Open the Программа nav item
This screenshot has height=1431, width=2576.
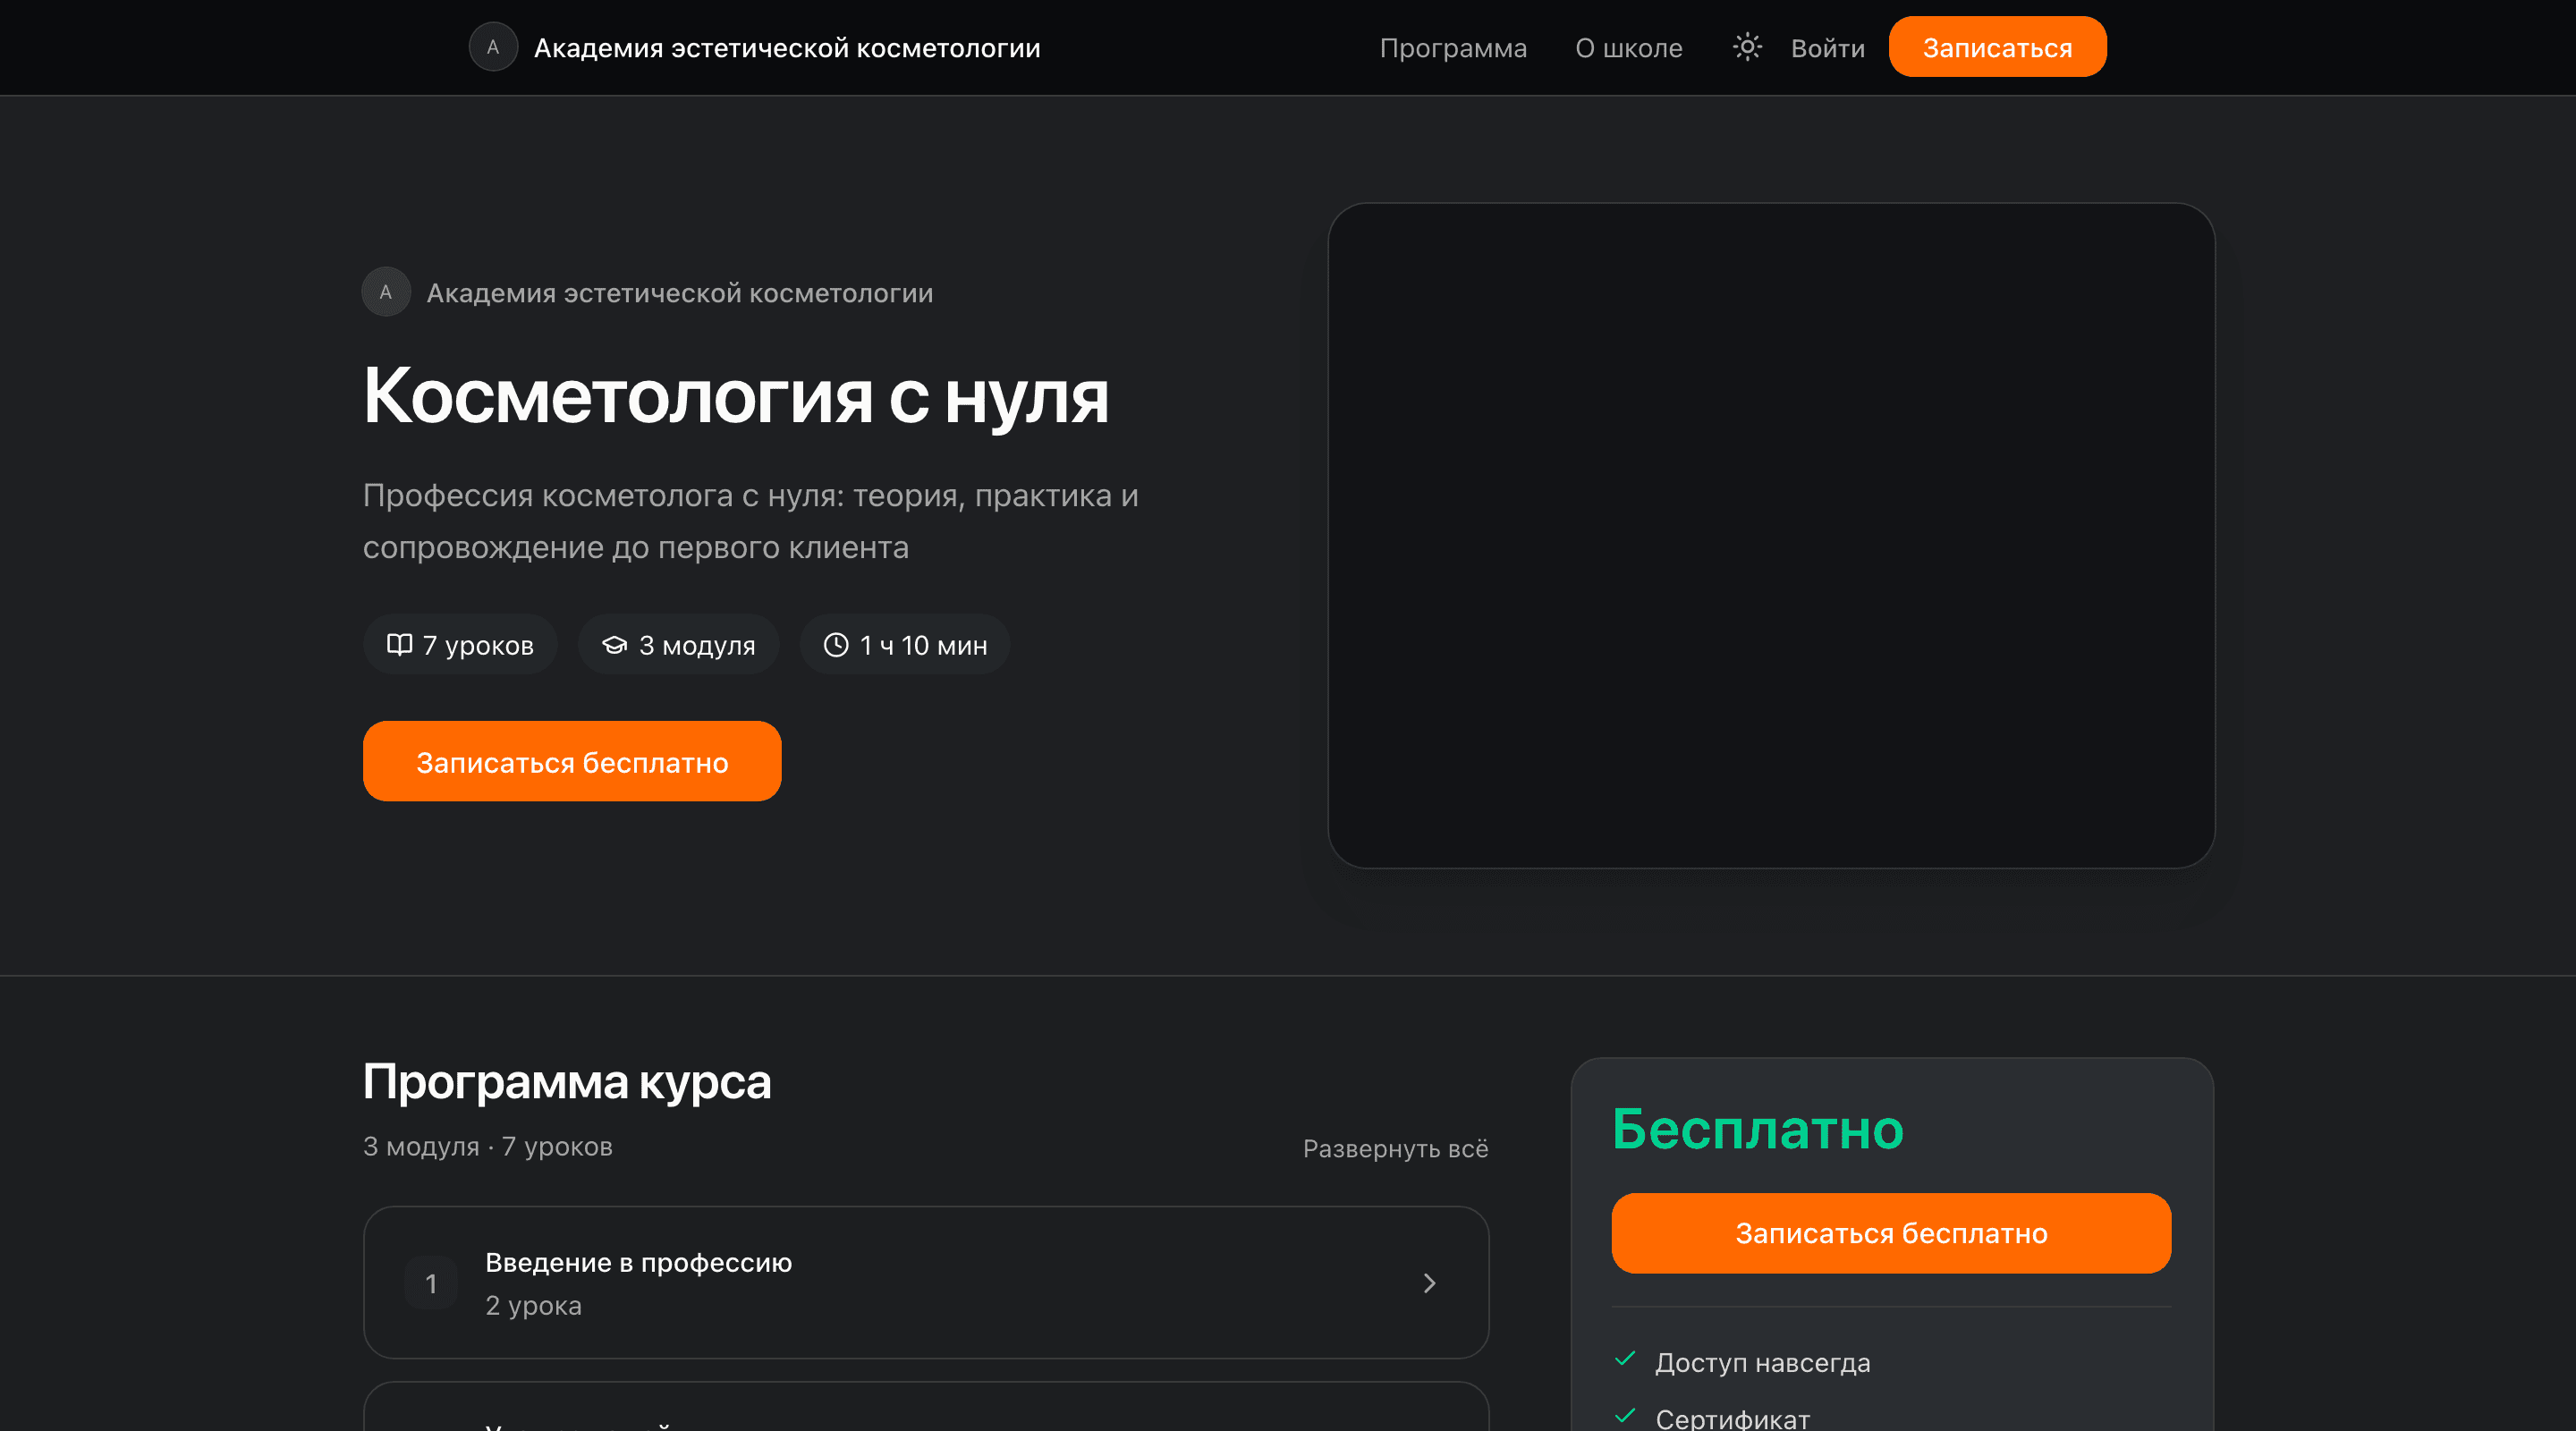(x=1453, y=48)
